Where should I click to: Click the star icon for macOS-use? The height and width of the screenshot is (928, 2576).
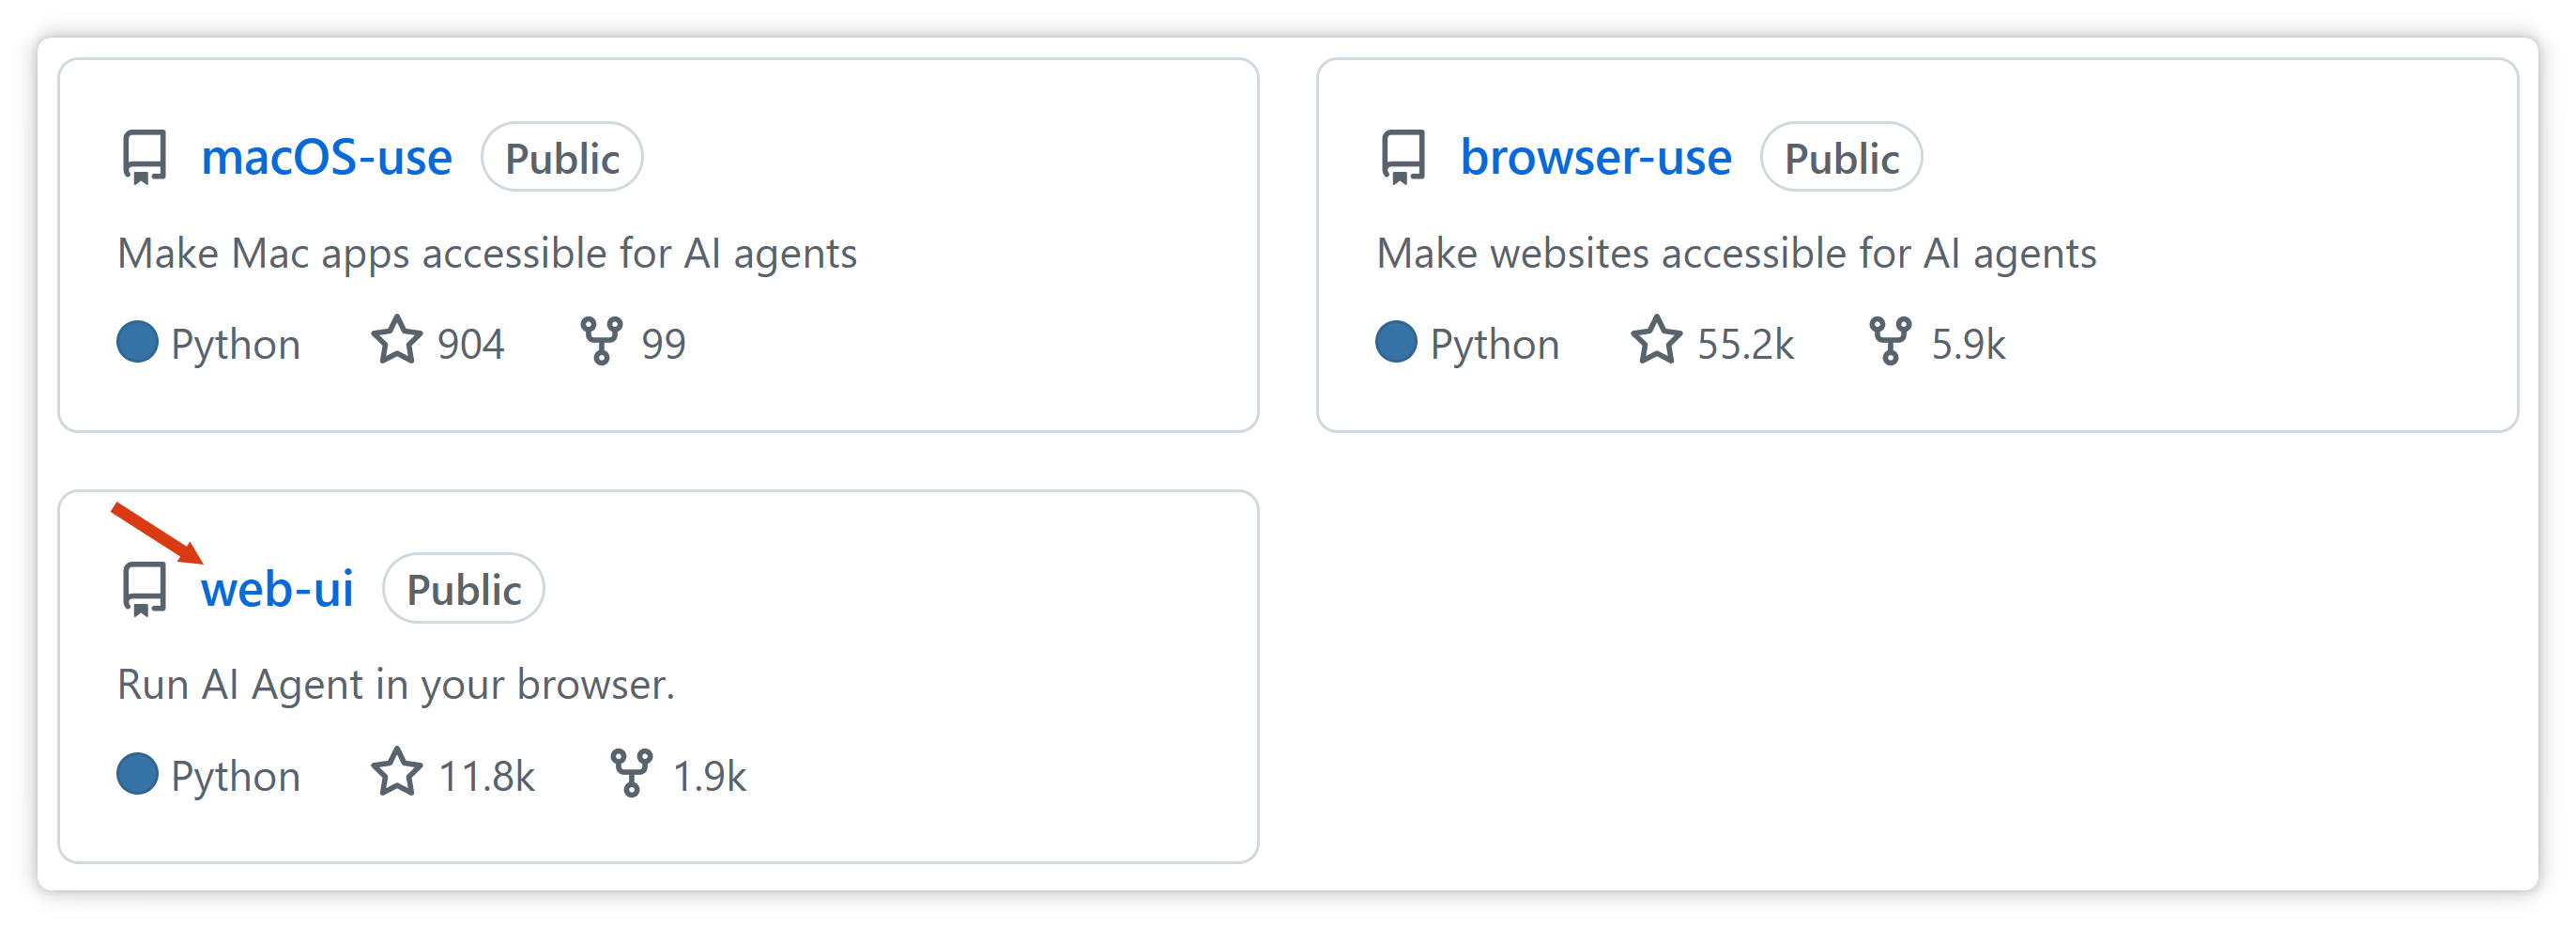(x=397, y=341)
